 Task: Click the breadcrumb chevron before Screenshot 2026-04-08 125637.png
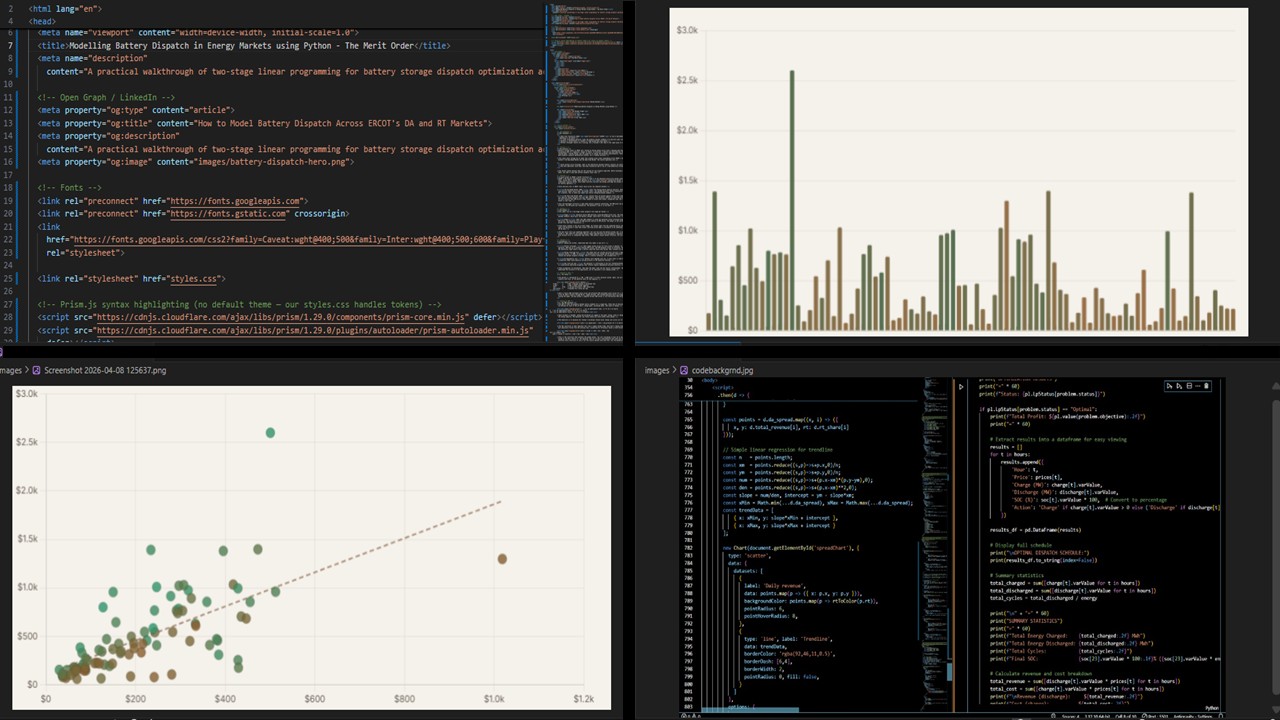[26, 370]
